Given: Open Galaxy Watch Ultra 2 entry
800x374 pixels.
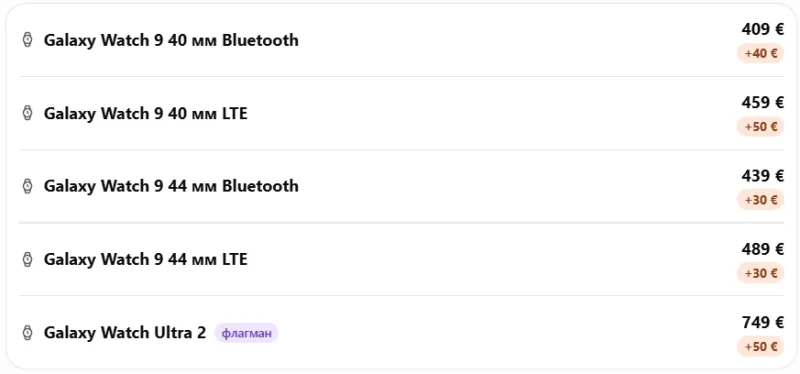Looking at the screenshot, I should pos(402,332).
